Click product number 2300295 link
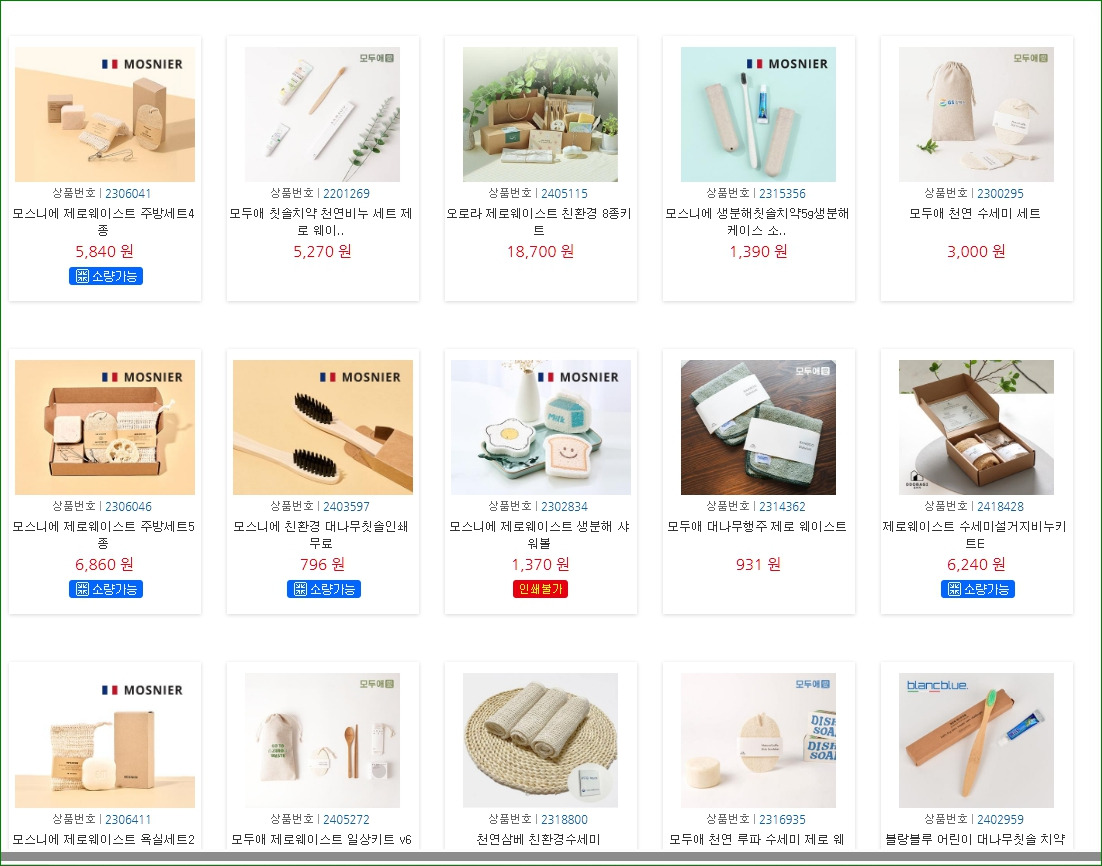Viewport: 1102px width, 866px height. 1000,193
